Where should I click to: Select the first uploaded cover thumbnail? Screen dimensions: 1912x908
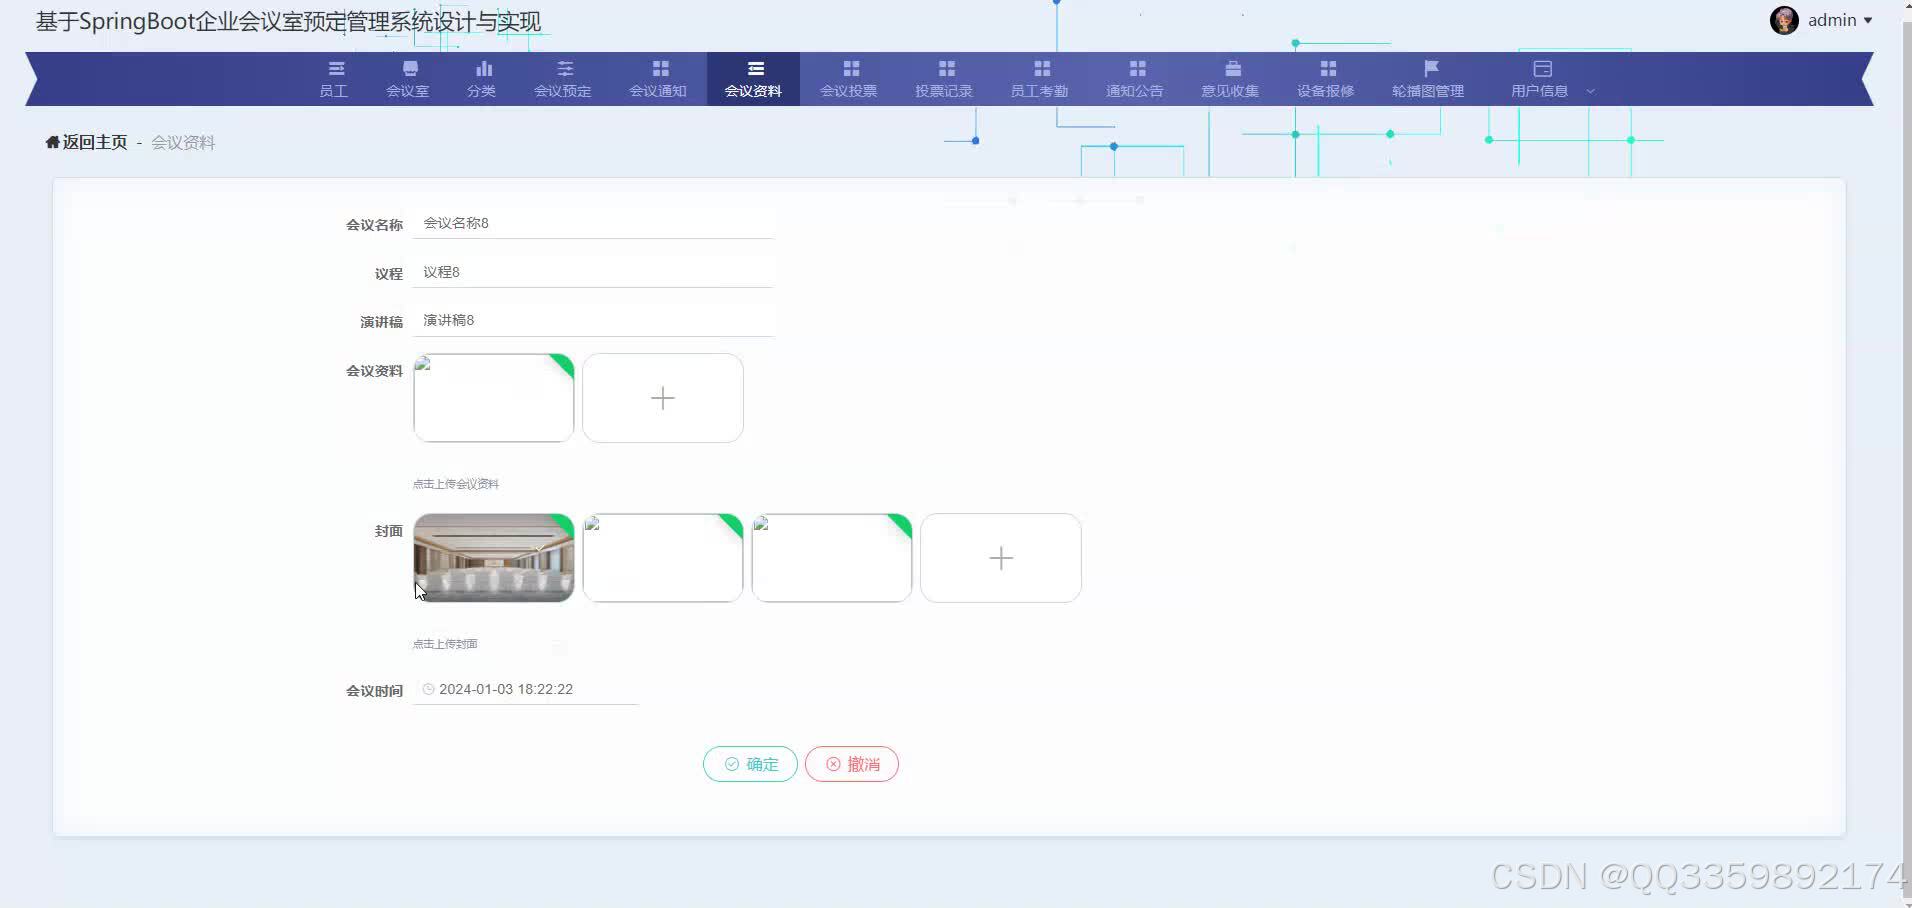tap(493, 557)
